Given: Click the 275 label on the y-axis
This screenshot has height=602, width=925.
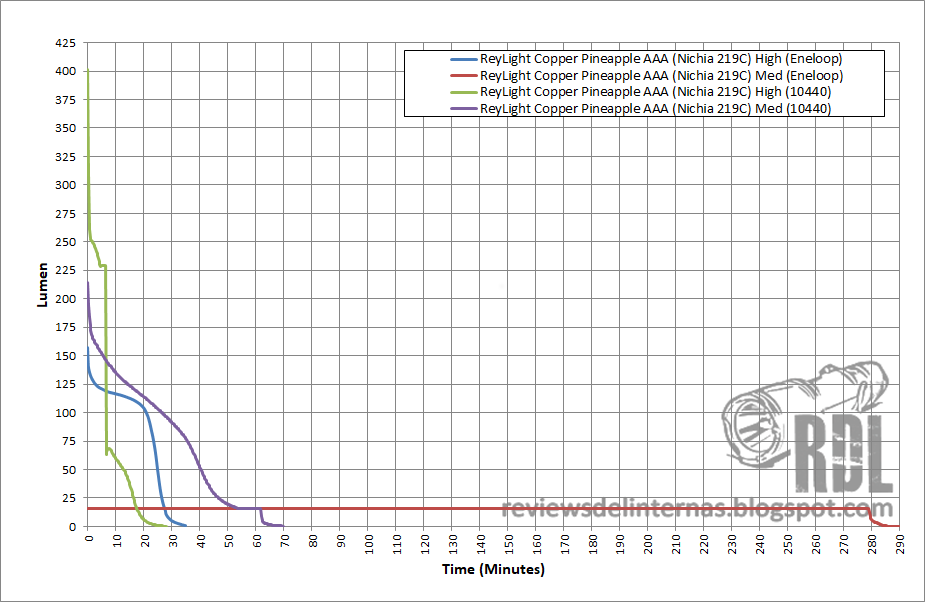Looking at the screenshot, I should 65,214.
